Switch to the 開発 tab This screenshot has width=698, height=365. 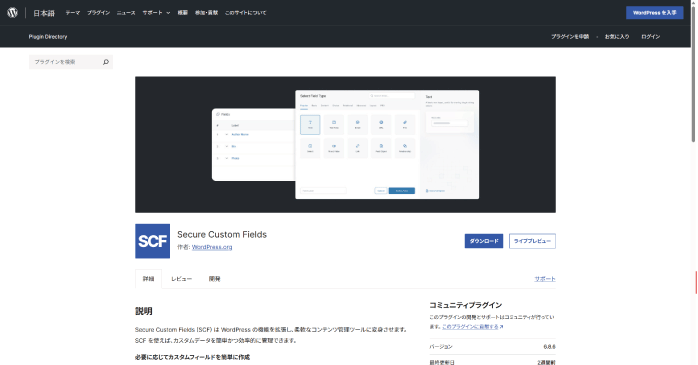[x=215, y=279]
